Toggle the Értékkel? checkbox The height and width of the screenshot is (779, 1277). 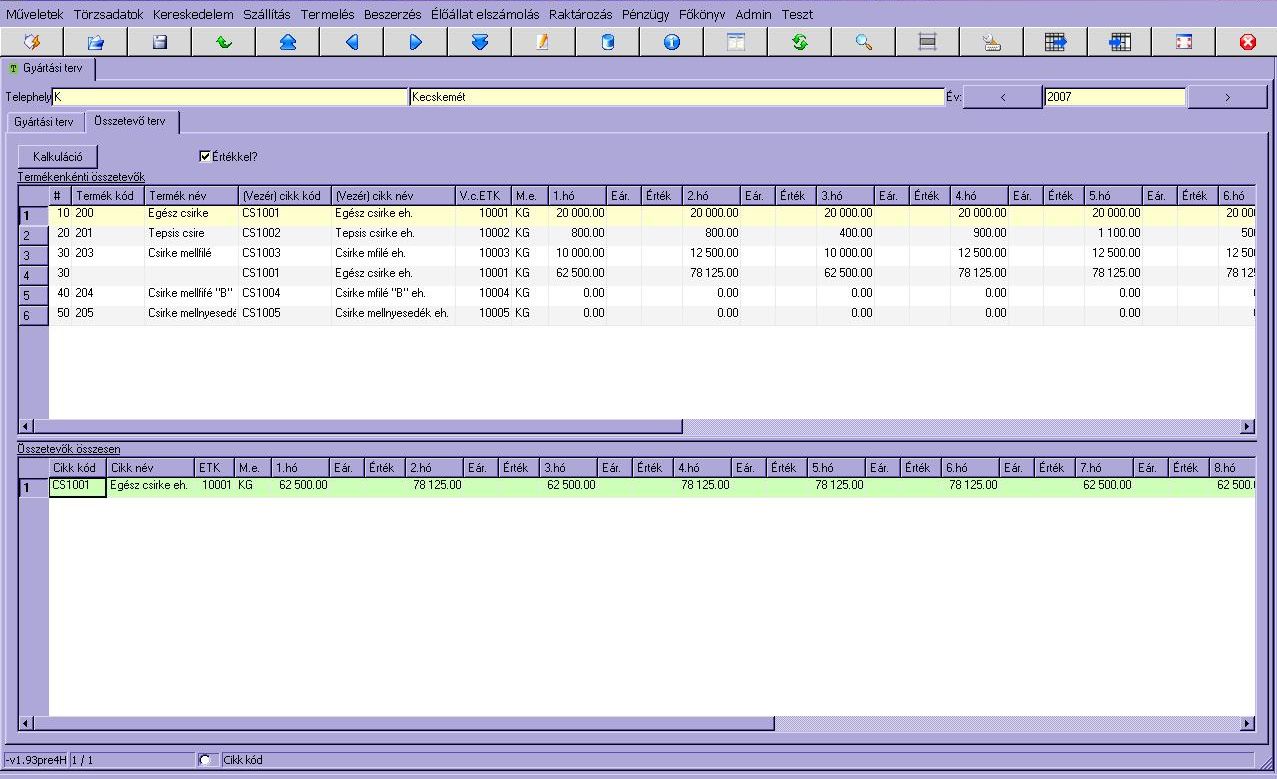tap(205, 156)
